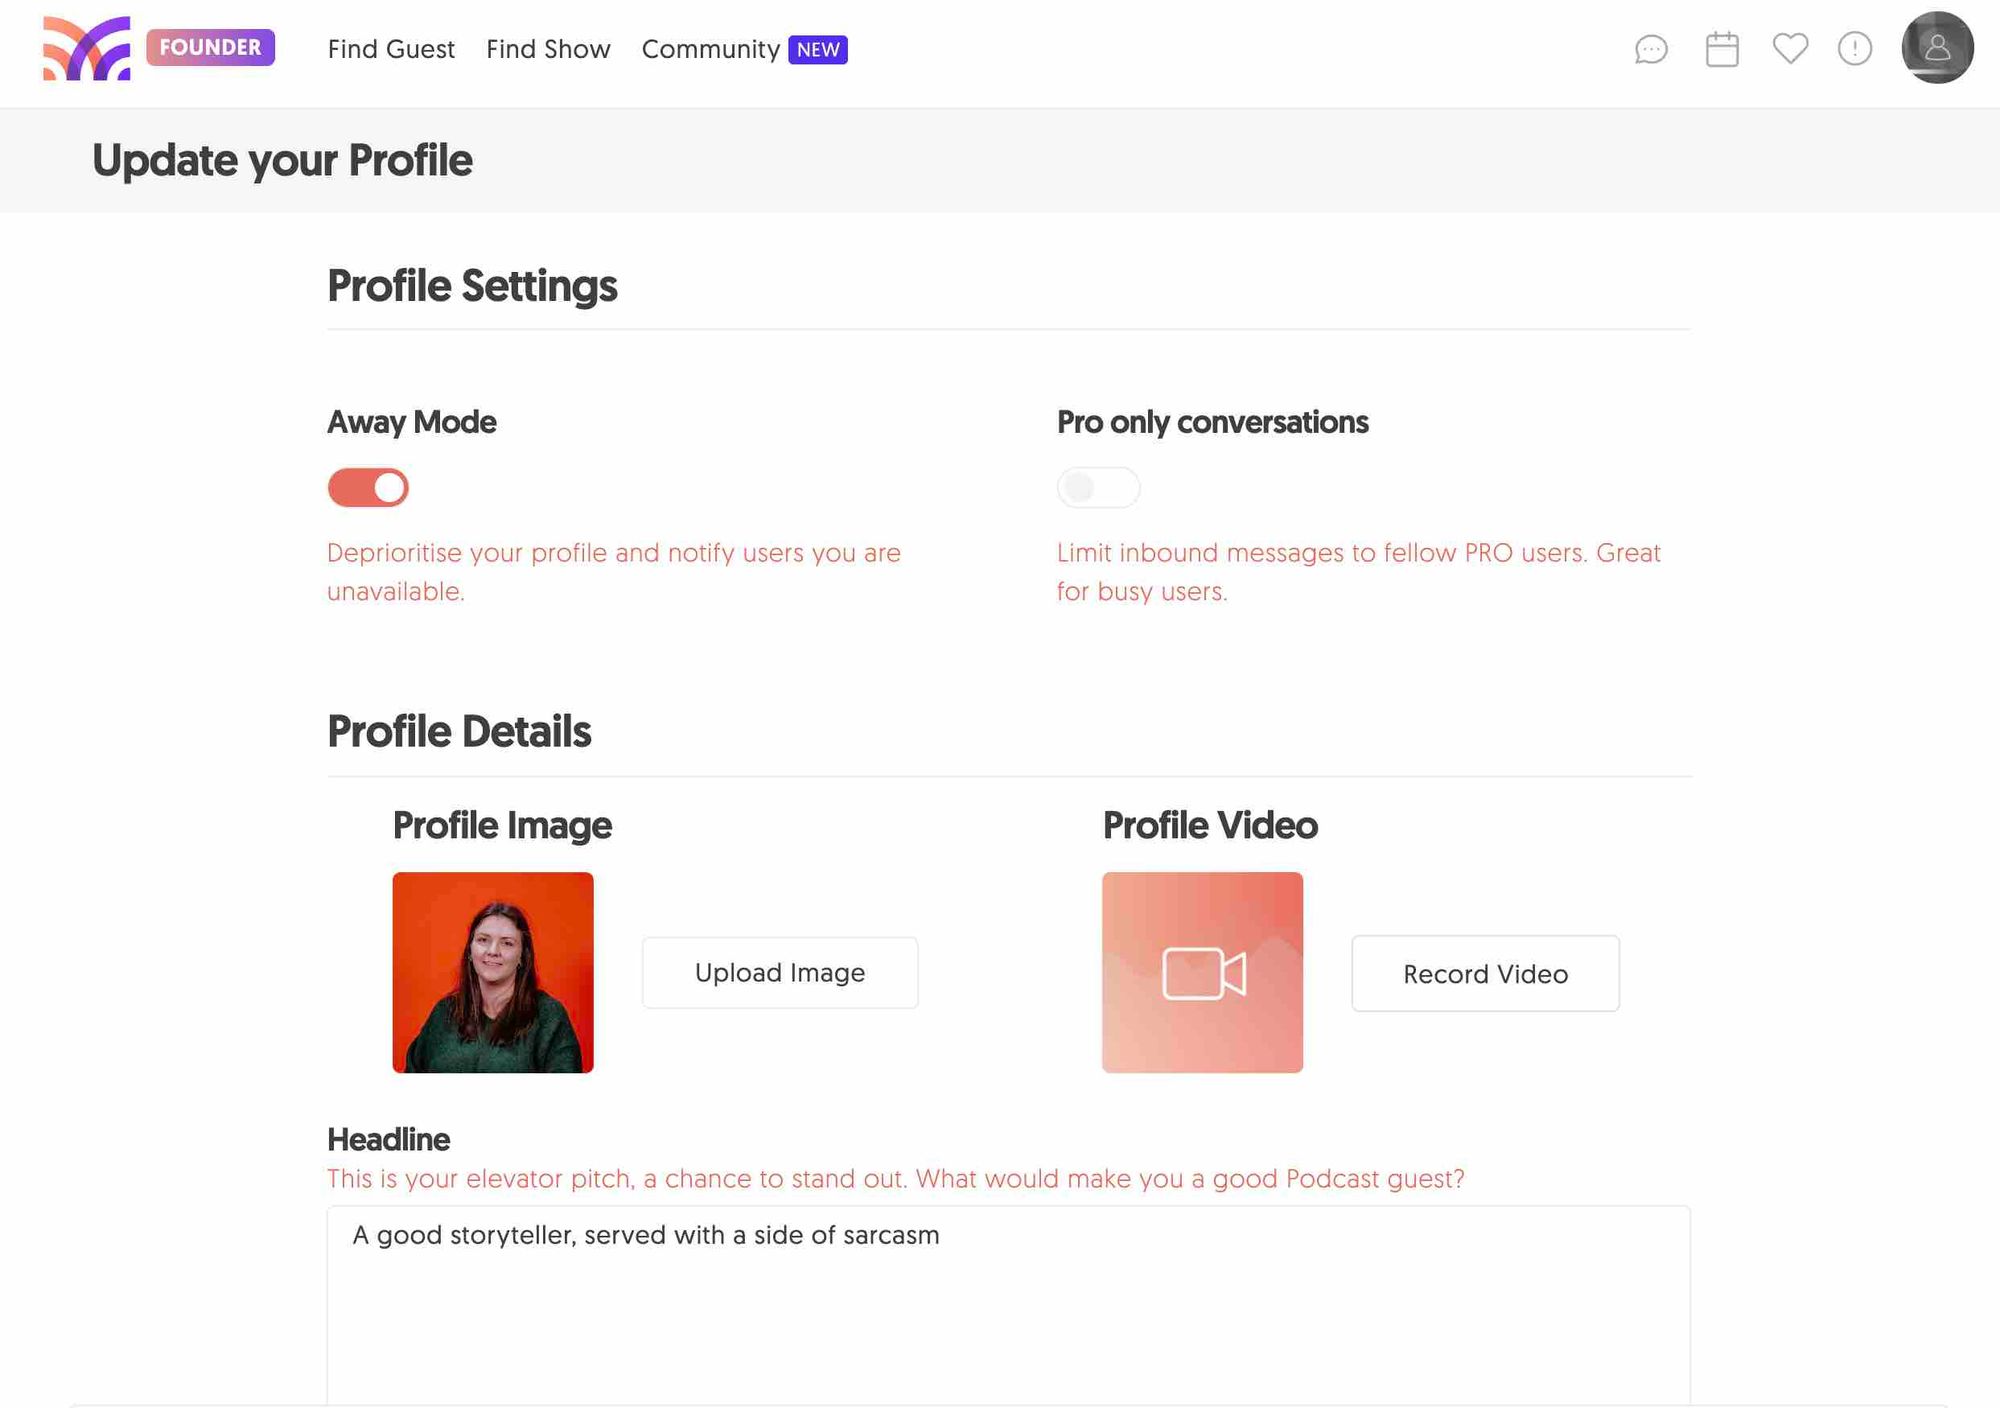Click Record Video button
The image size is (2000, 1408).
point(1485,972)
